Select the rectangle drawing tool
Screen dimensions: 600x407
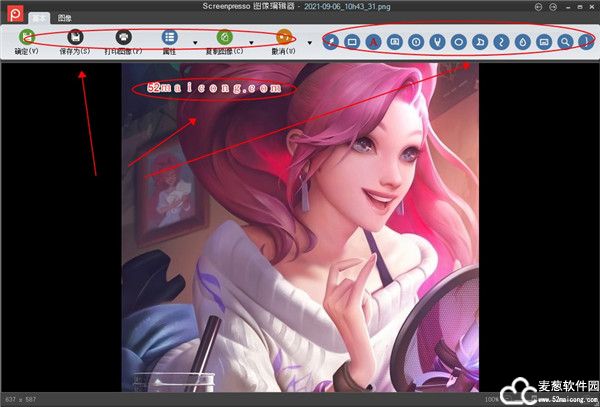pyautogui.click(x=354, y=42)
